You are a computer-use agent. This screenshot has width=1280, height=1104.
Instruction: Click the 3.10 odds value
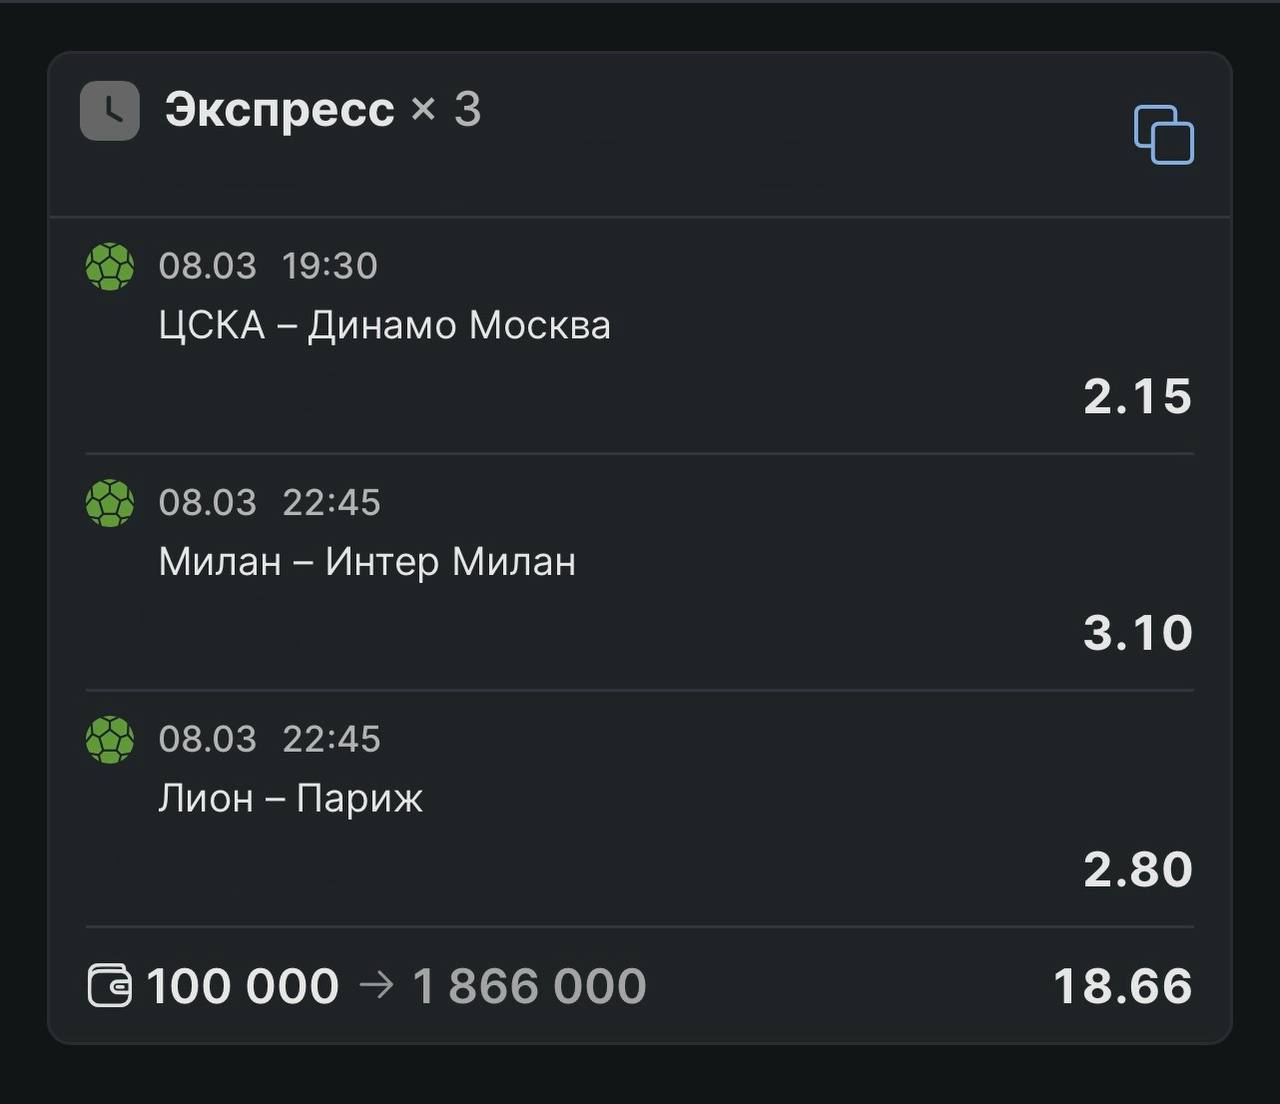[1137, 633]
